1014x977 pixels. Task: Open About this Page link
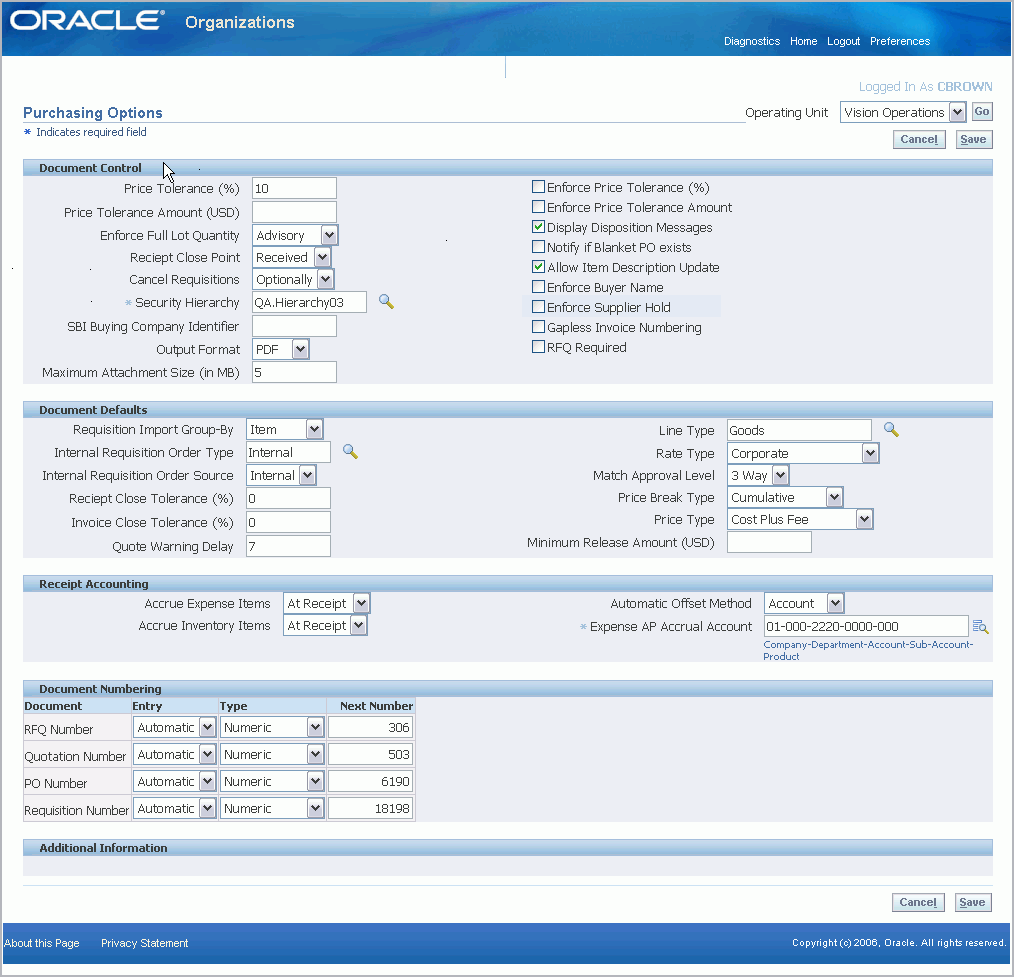(x=41, y=943)
